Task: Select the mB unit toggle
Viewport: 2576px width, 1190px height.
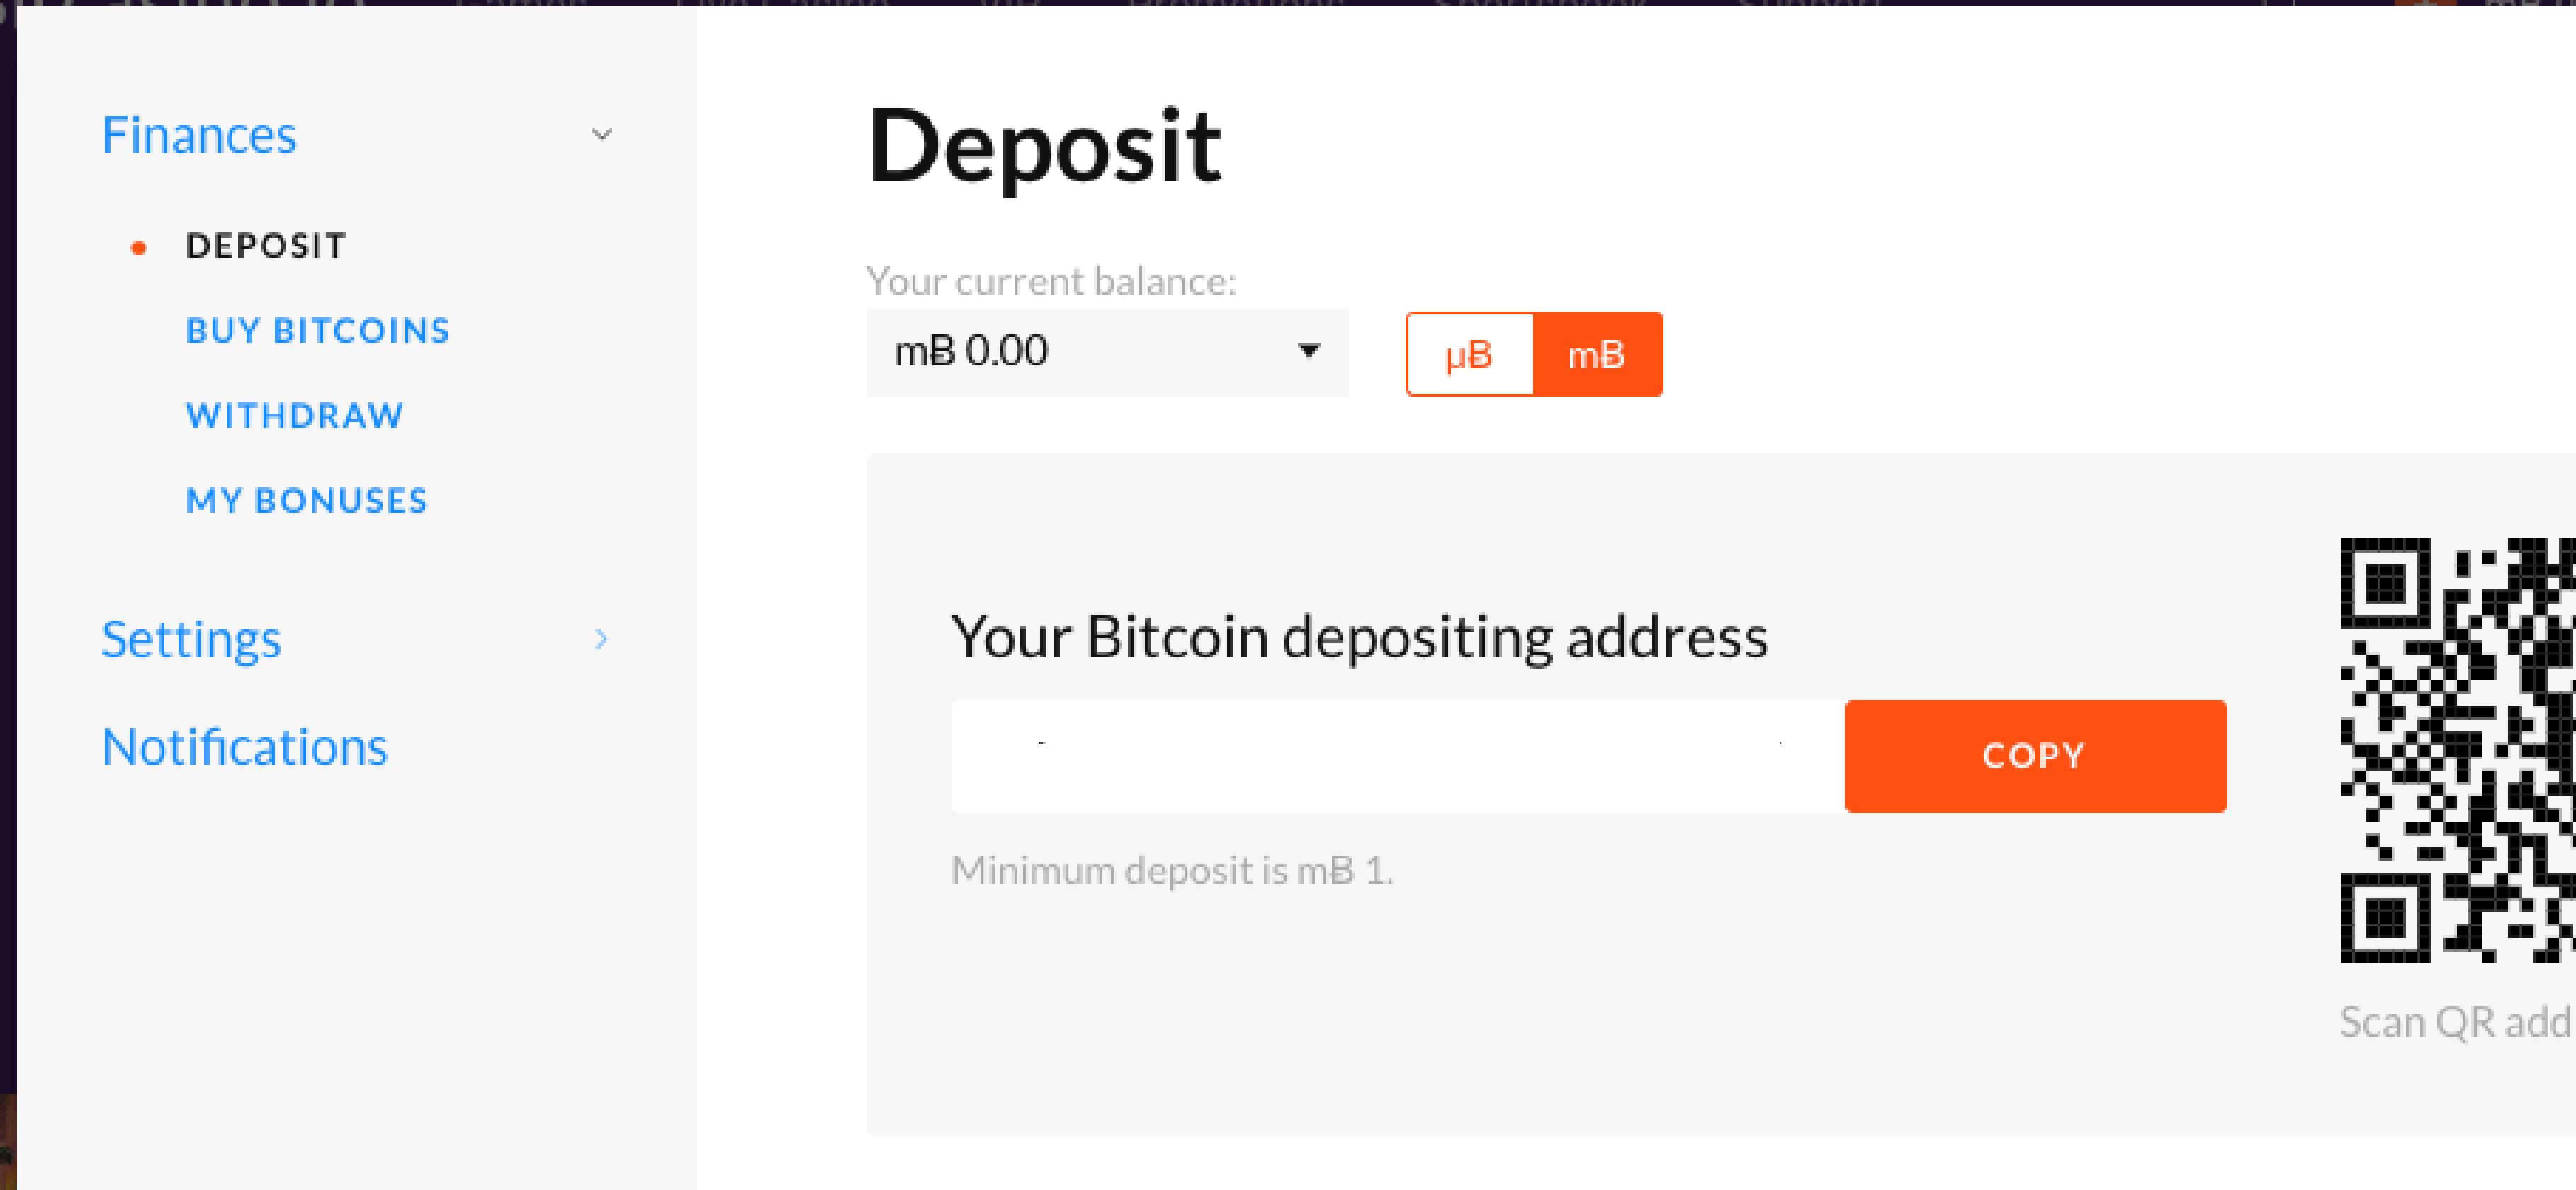Action: (x=1597, y=354)
